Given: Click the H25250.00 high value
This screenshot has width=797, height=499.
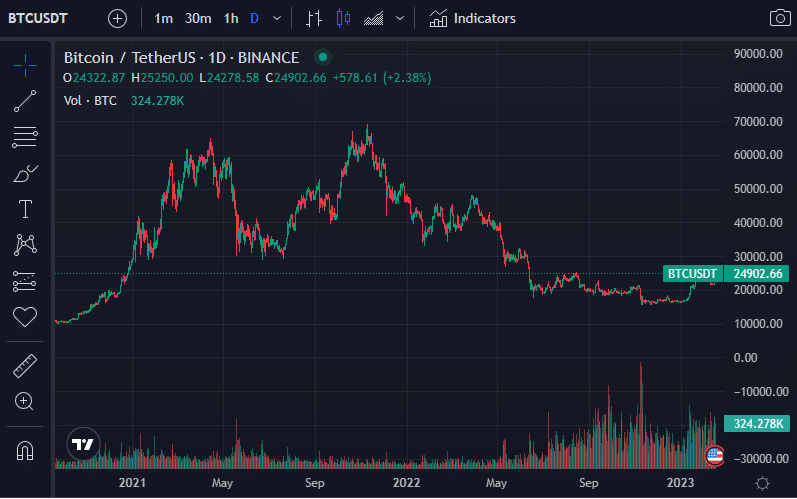Looking at the screenshot, I should point(162,78).
